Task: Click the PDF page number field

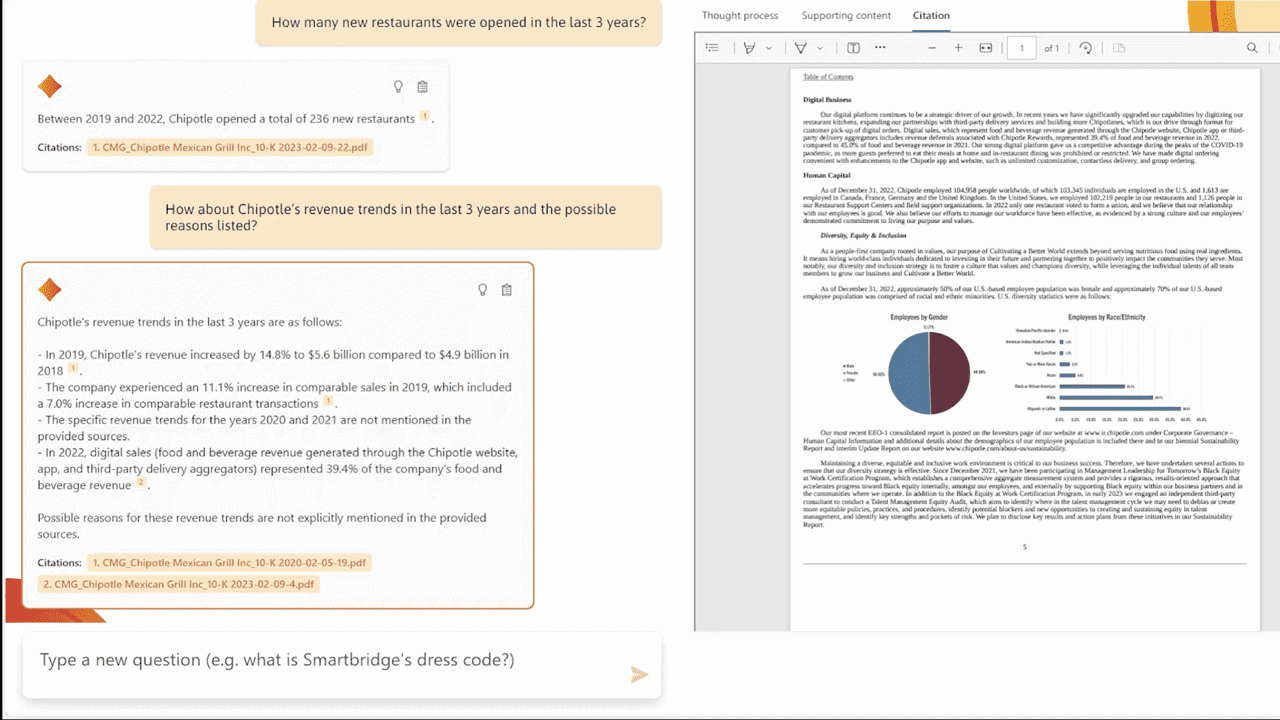Action: pyautogui.click(x=1021, y=48)
